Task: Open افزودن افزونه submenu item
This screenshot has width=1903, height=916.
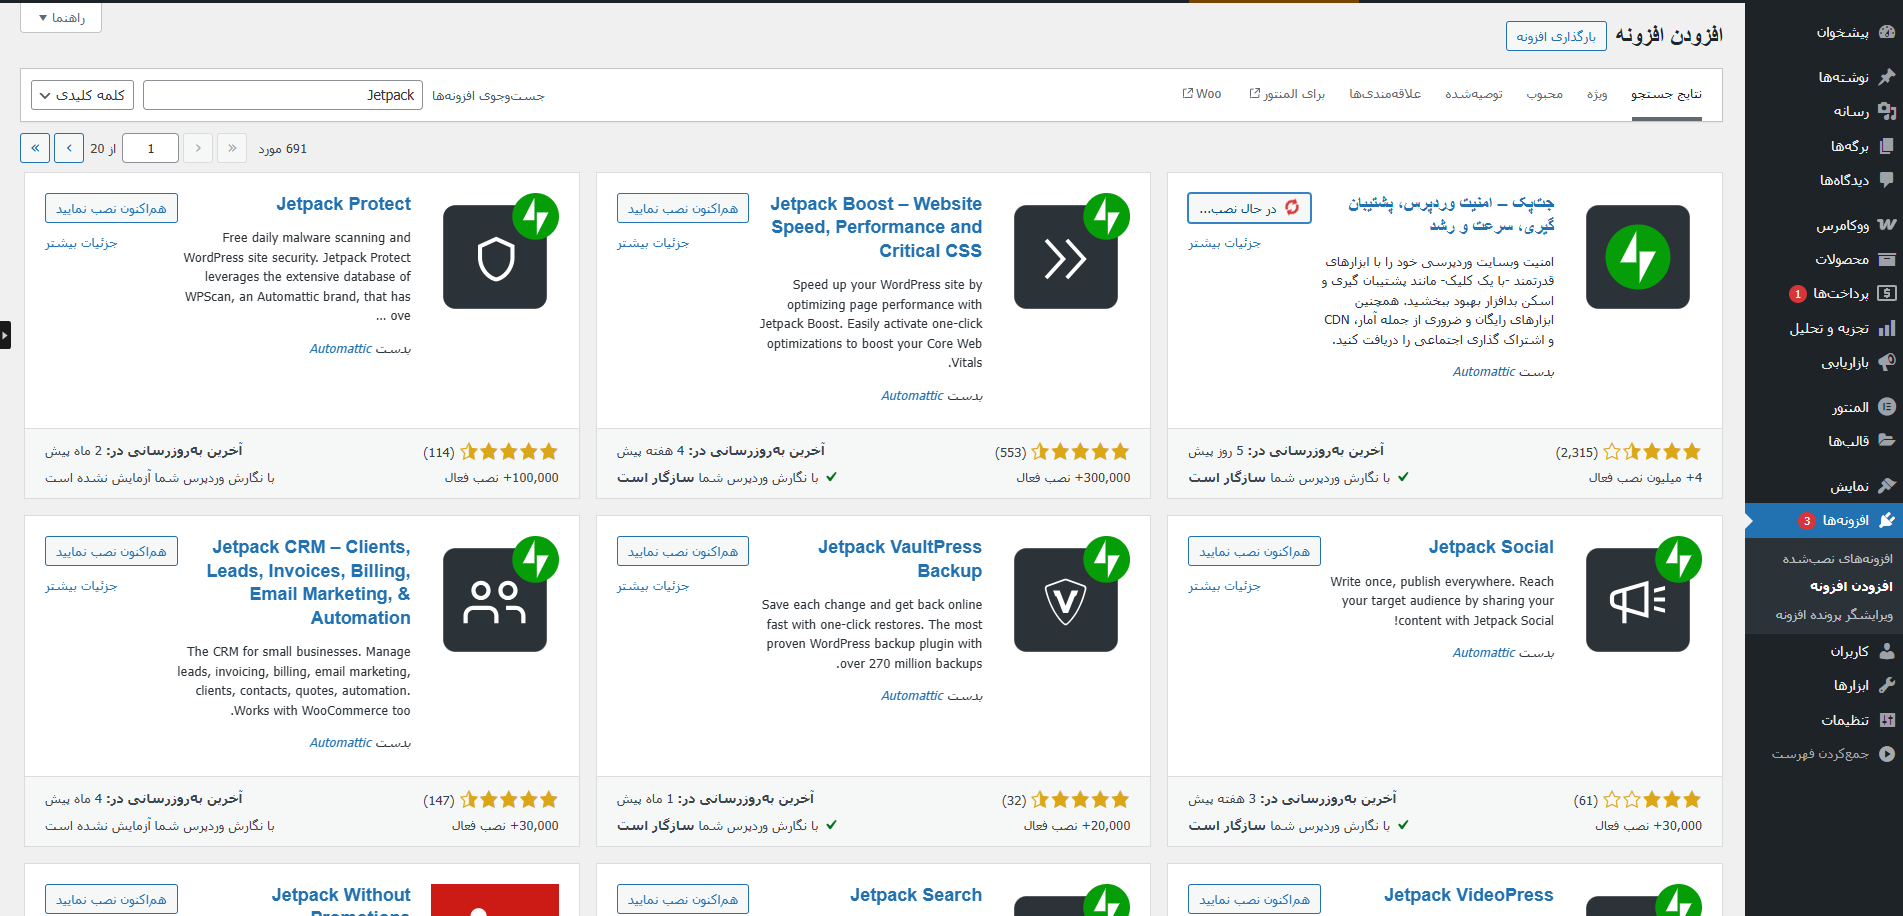Action: pyautogui.click(x=1851, y=586)
